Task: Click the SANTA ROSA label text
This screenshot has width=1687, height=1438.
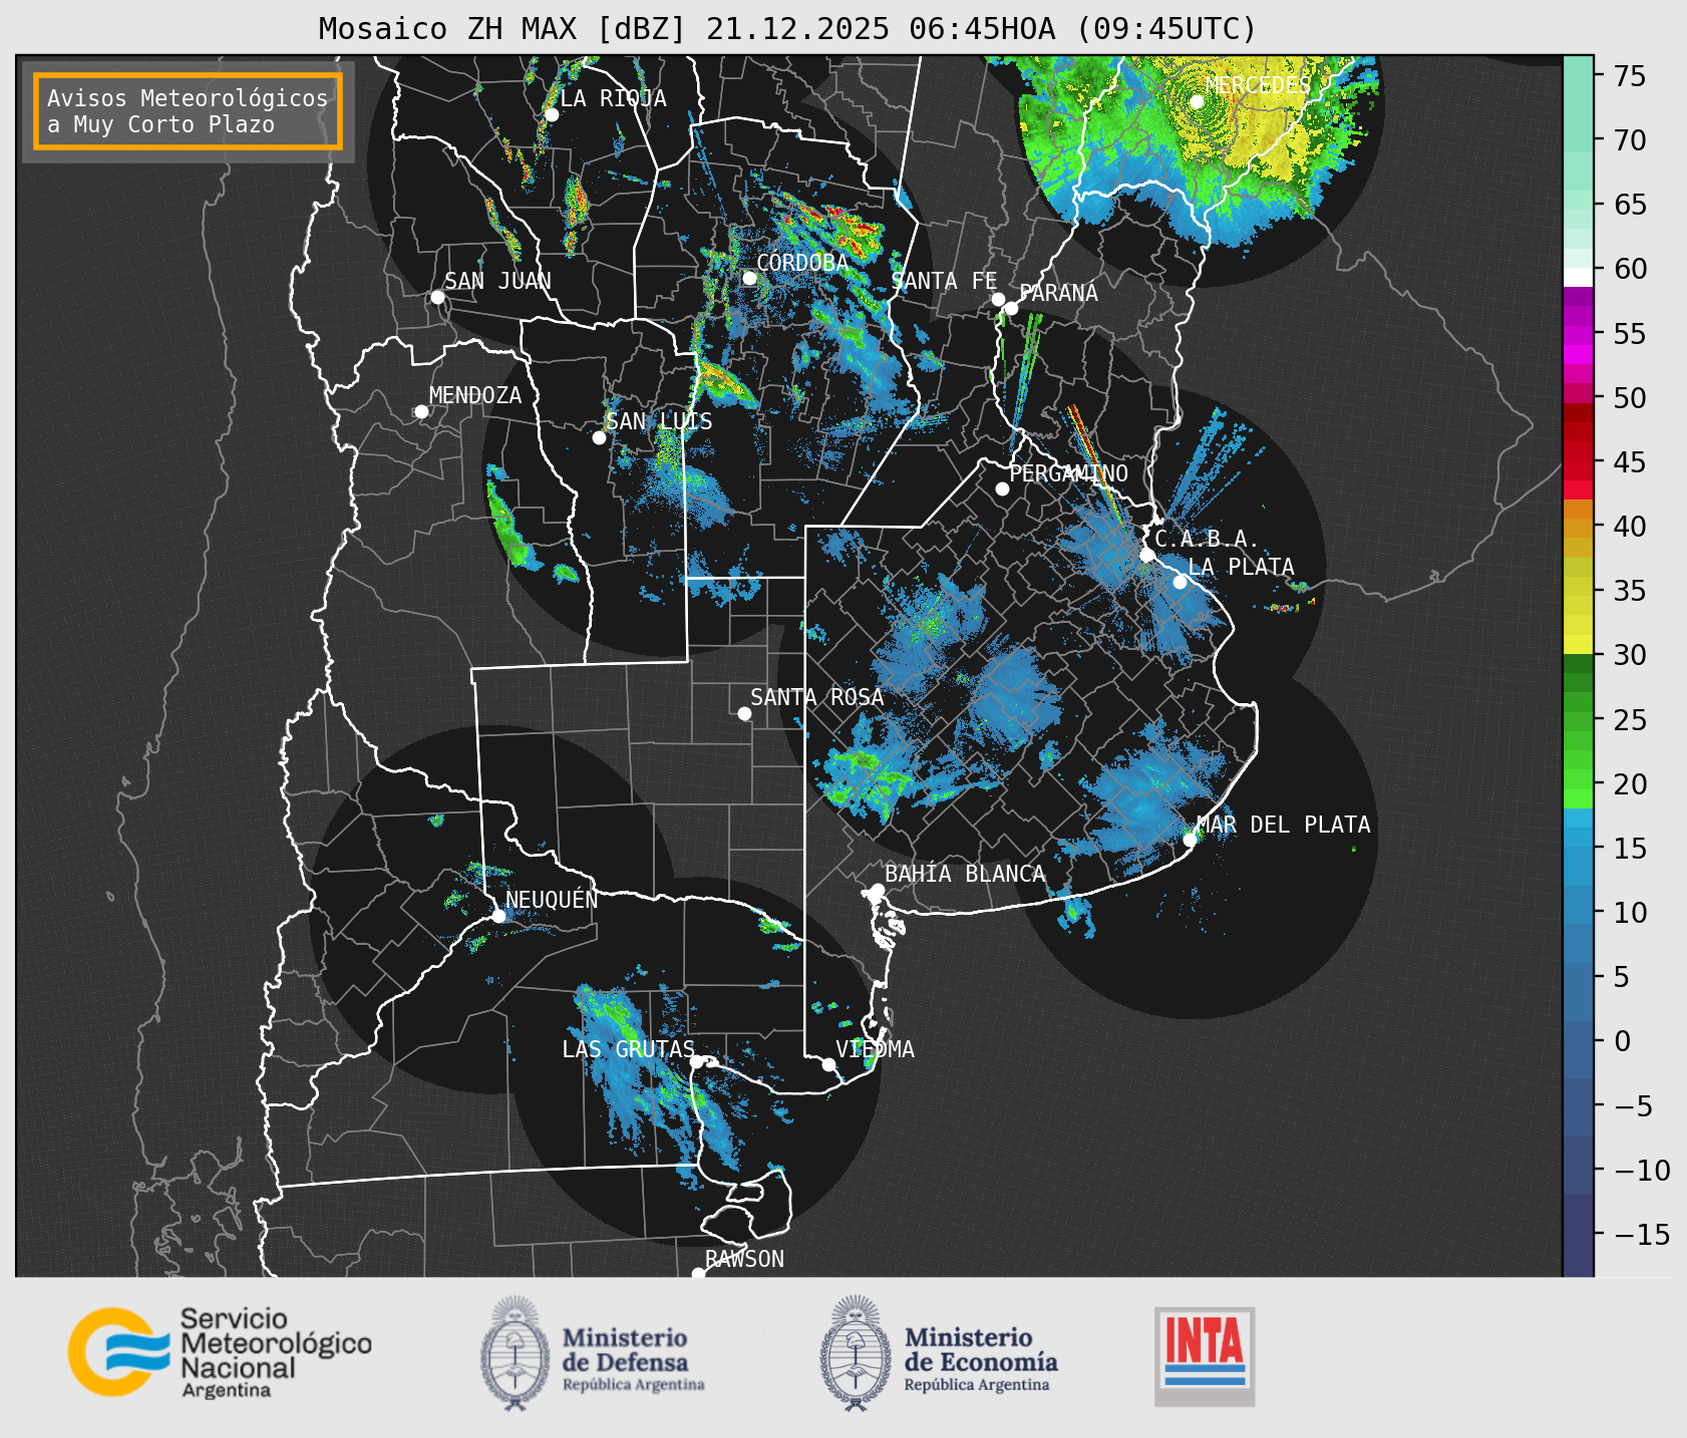Action: (817, 697)
